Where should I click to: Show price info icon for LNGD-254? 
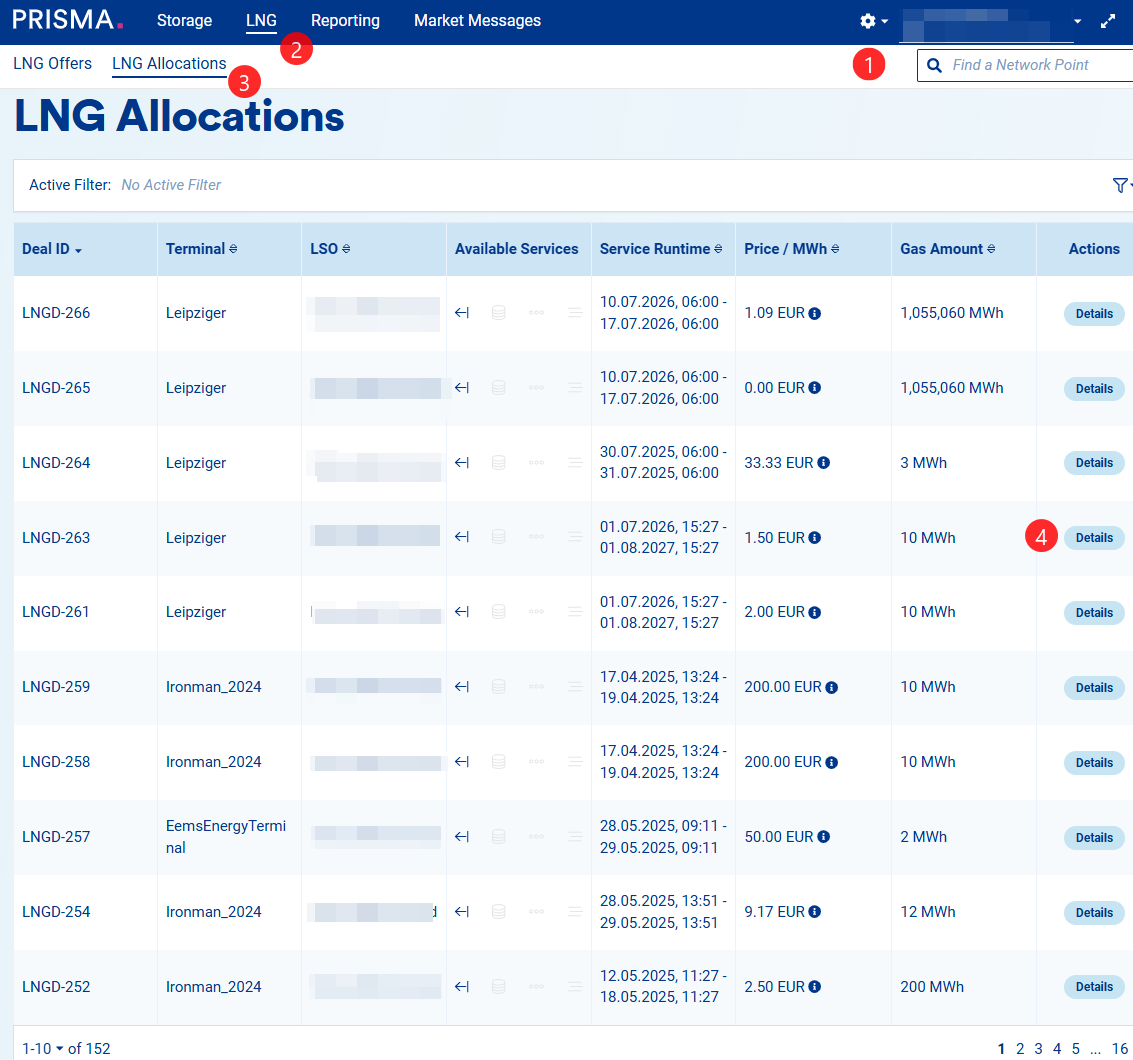pos(814,912)
